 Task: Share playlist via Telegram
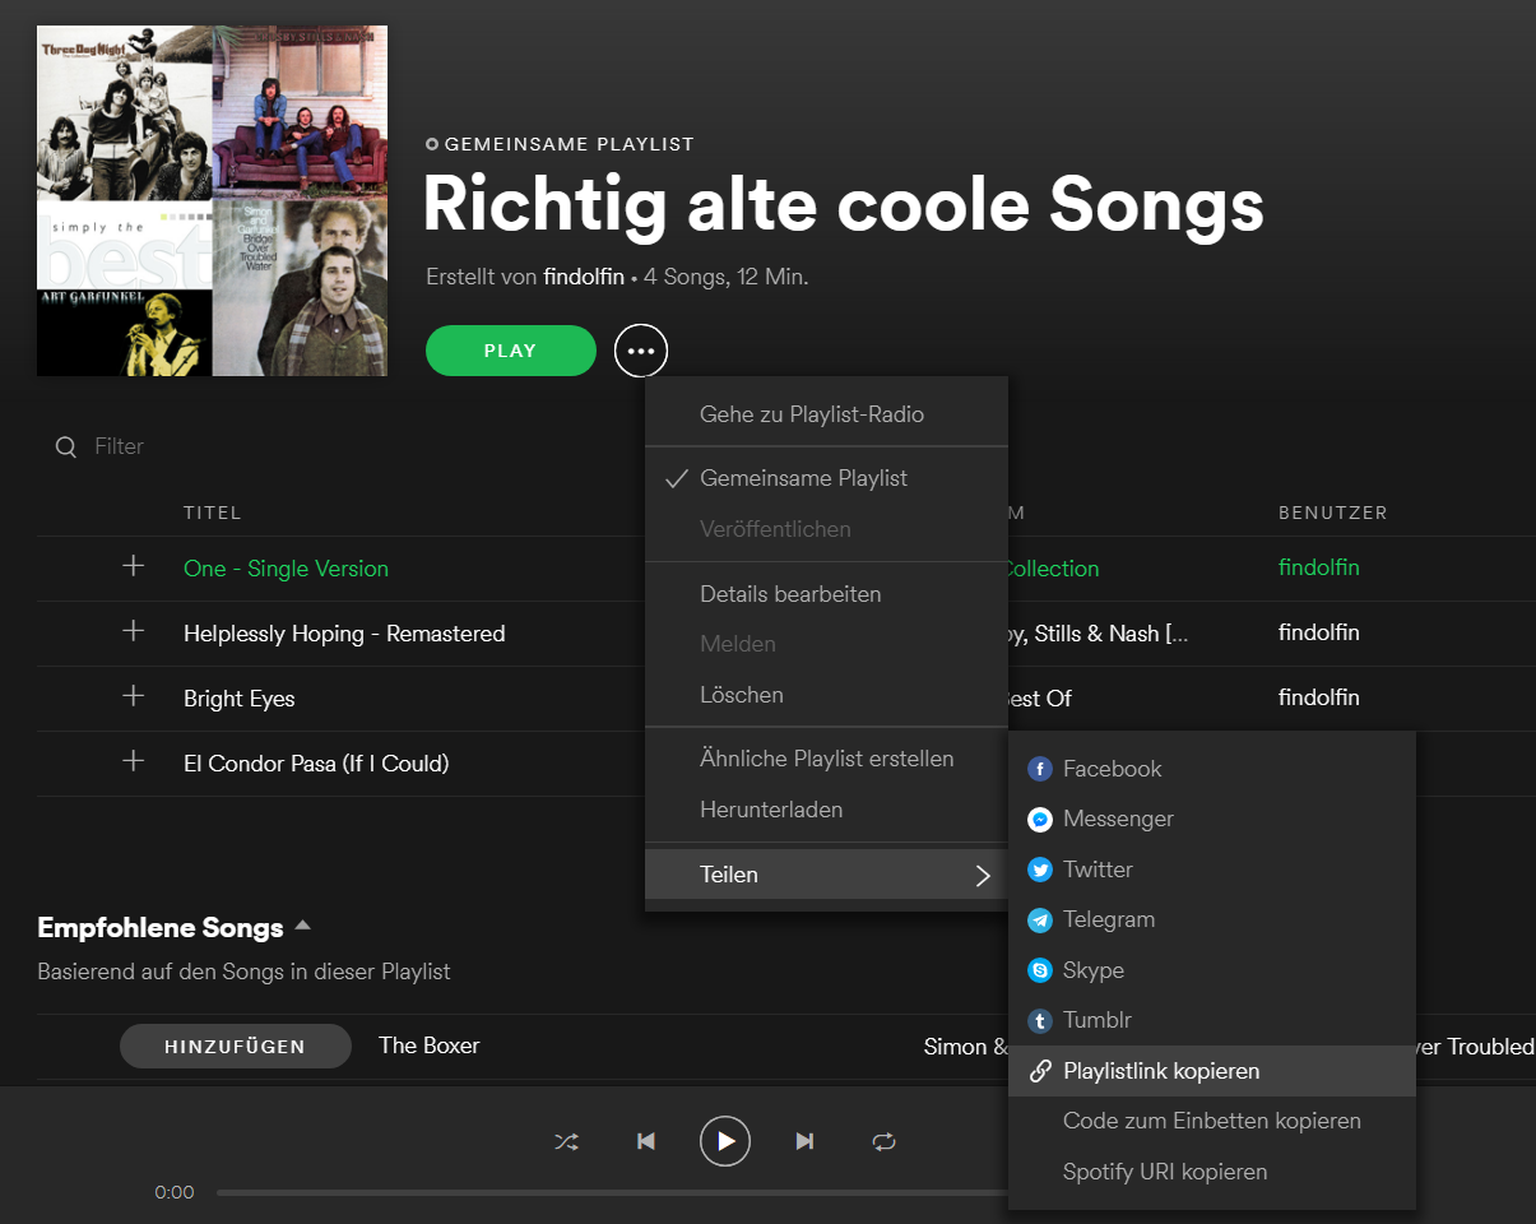pyautogui.click(x=1108, y=919)
